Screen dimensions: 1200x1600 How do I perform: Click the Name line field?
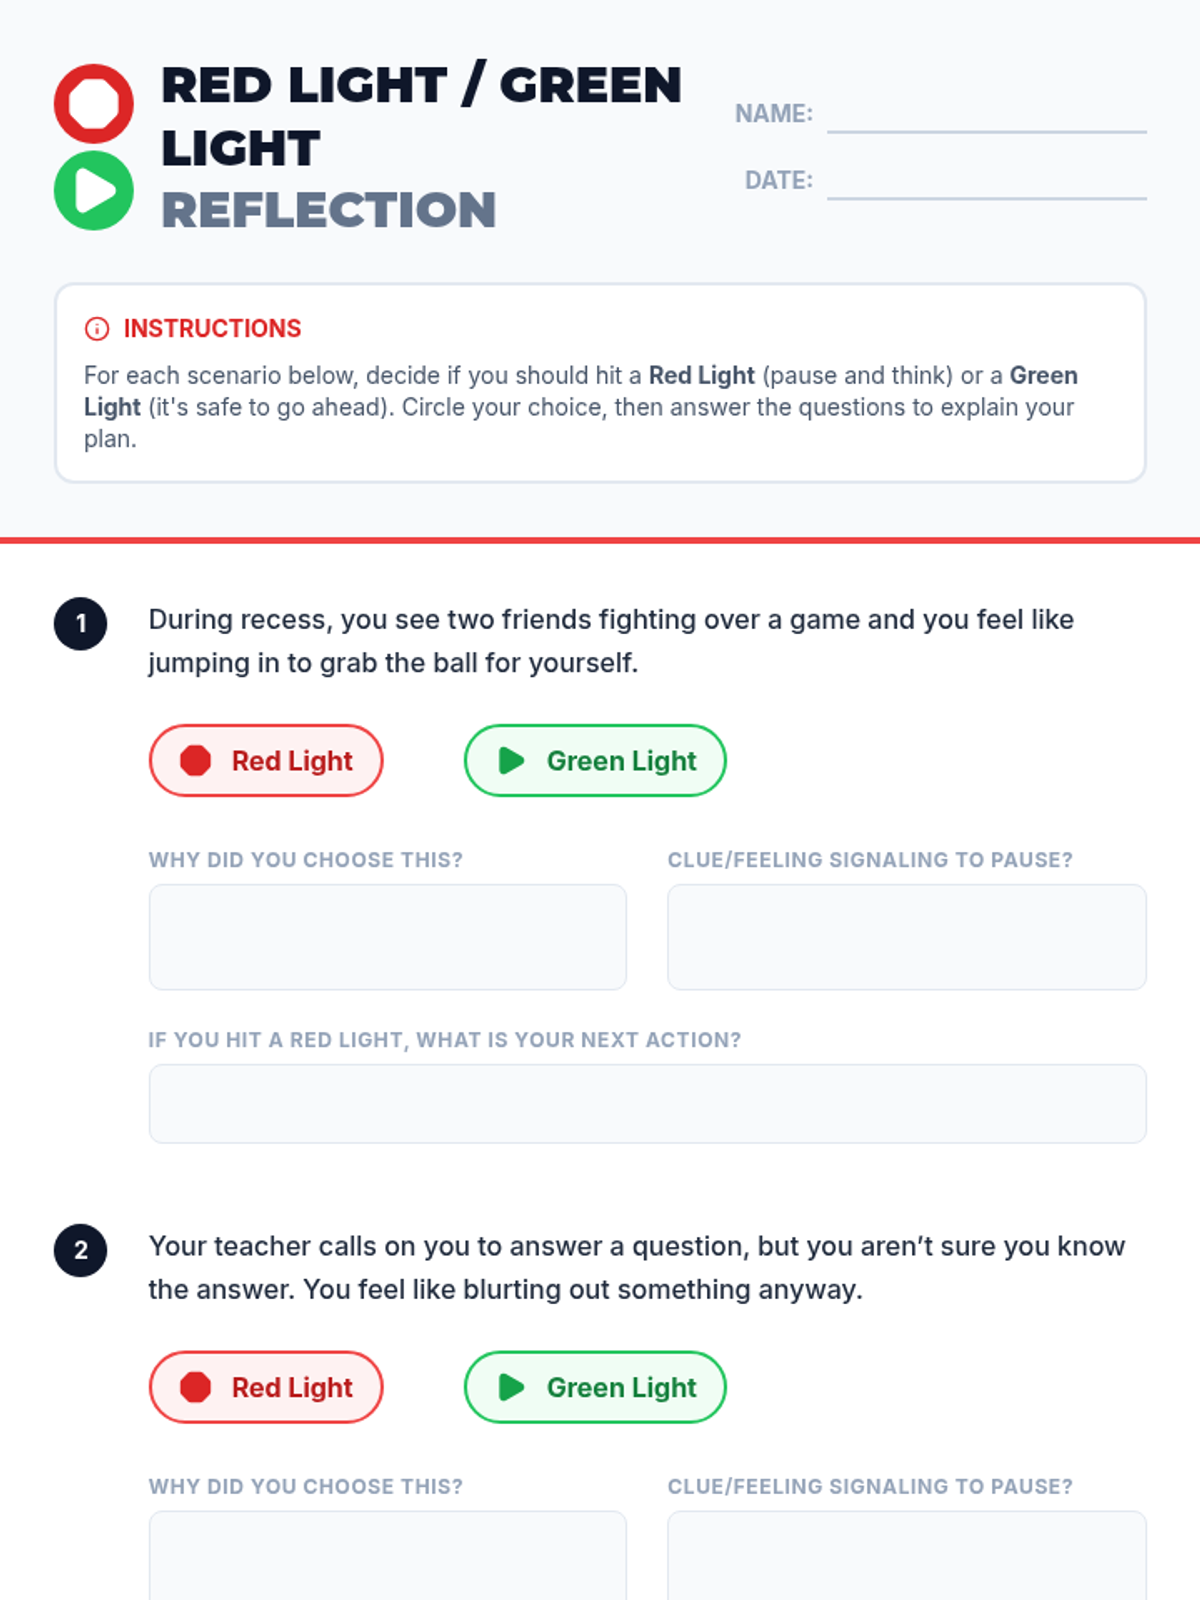click(x=986, y=116)
